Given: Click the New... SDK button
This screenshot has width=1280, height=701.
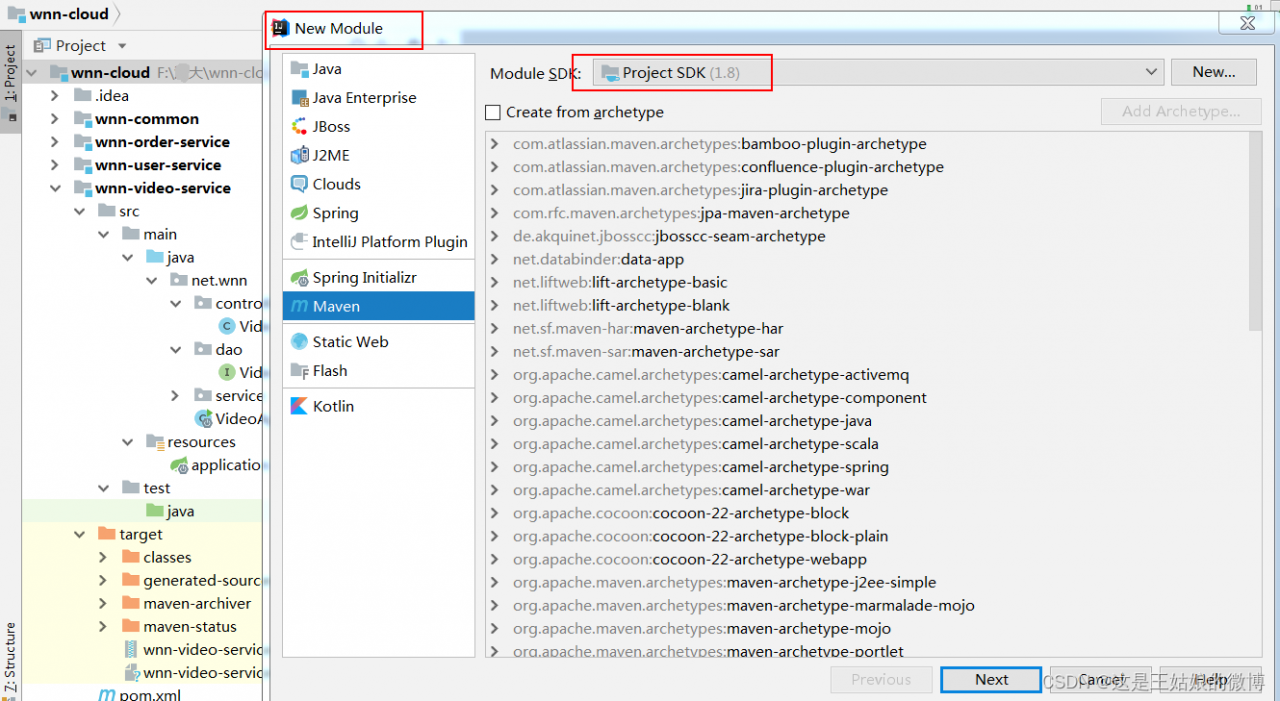Looking at the screenshot, I should tap(1213, 72).
